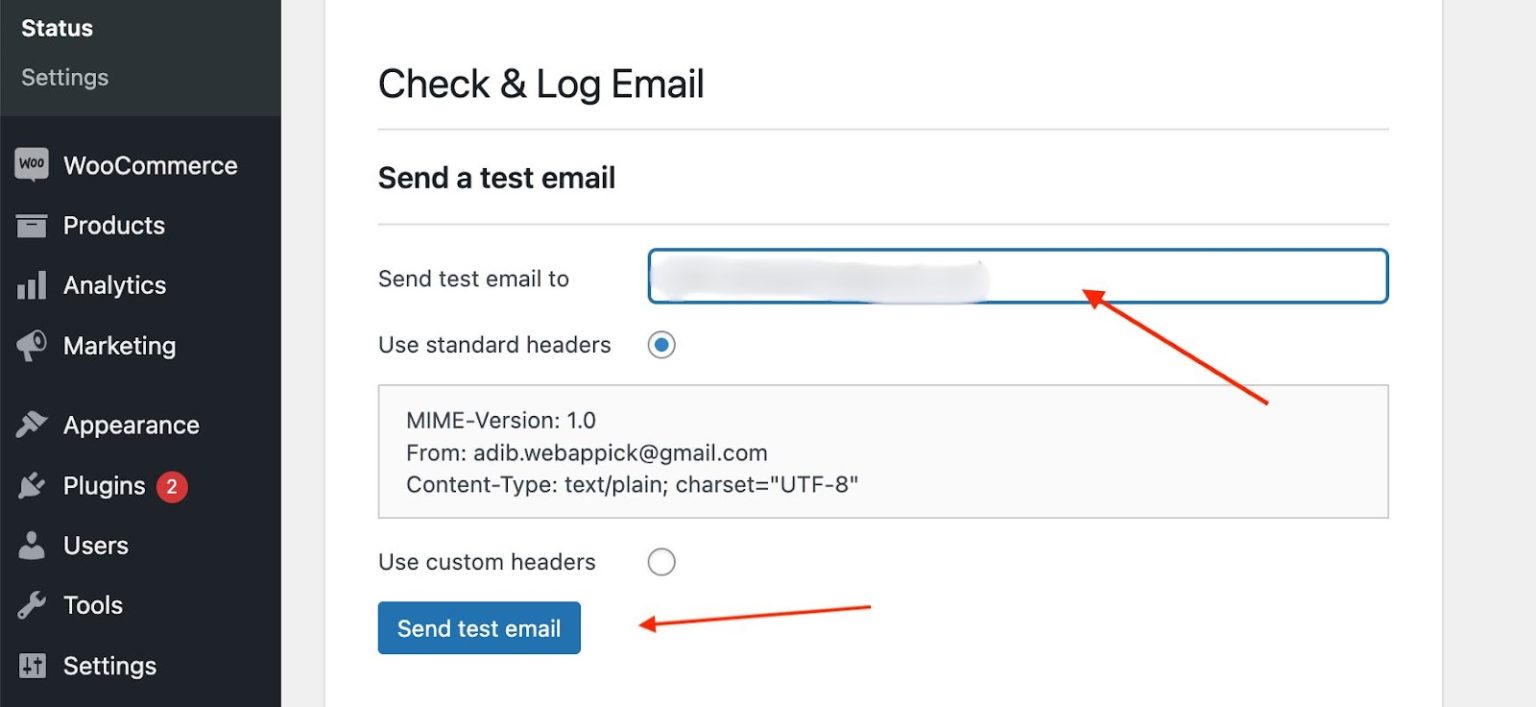This screenshot has height=707, width=1536.
Task: Select the WooCommerce icon in the sidebar
Action: click(31, 164)
